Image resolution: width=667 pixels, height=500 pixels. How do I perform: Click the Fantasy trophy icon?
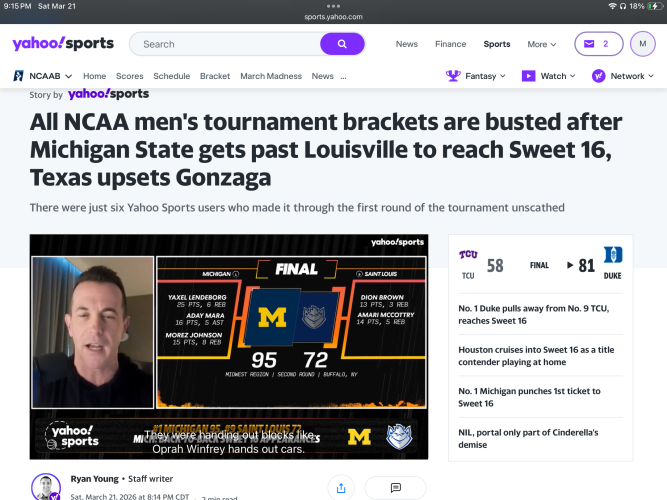pos(453,76)
